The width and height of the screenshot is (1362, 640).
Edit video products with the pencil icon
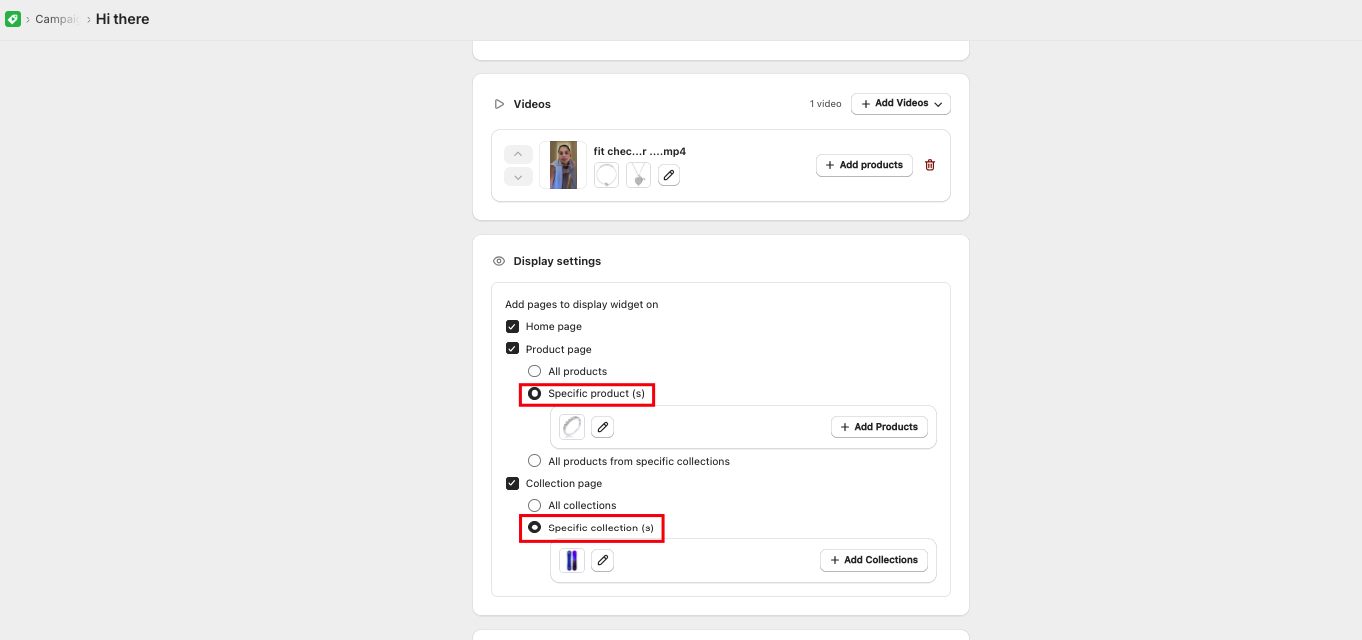pyautogui.click(x=669, y=175)
